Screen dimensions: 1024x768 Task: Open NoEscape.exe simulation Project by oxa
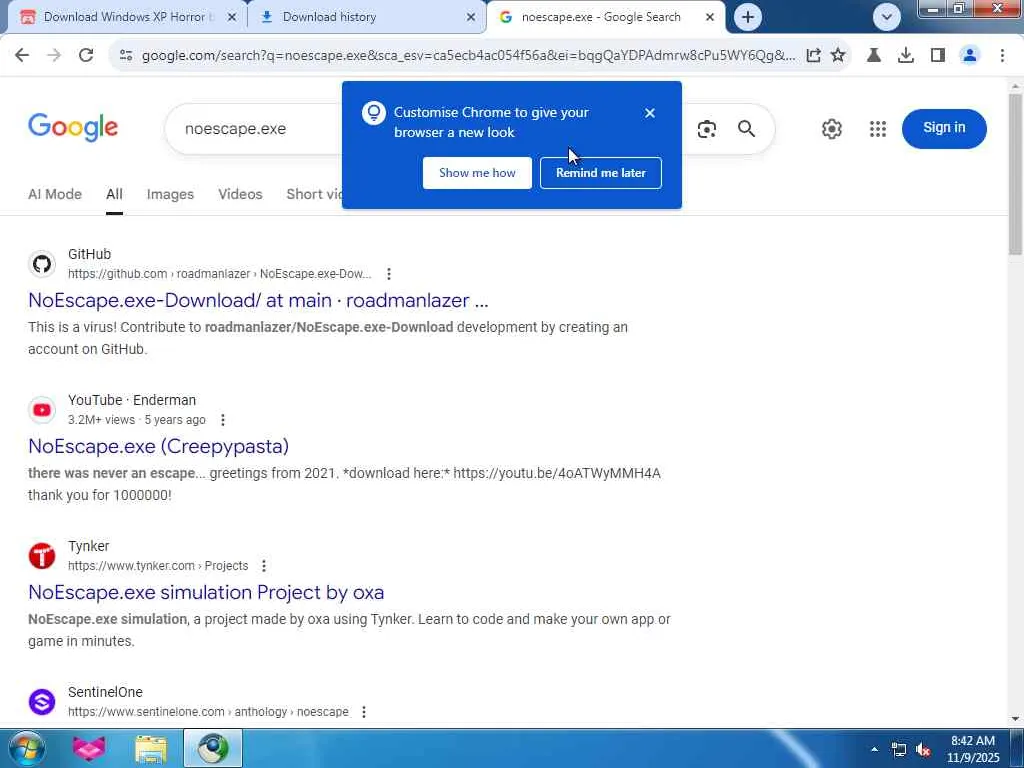[x=206, y=592]
